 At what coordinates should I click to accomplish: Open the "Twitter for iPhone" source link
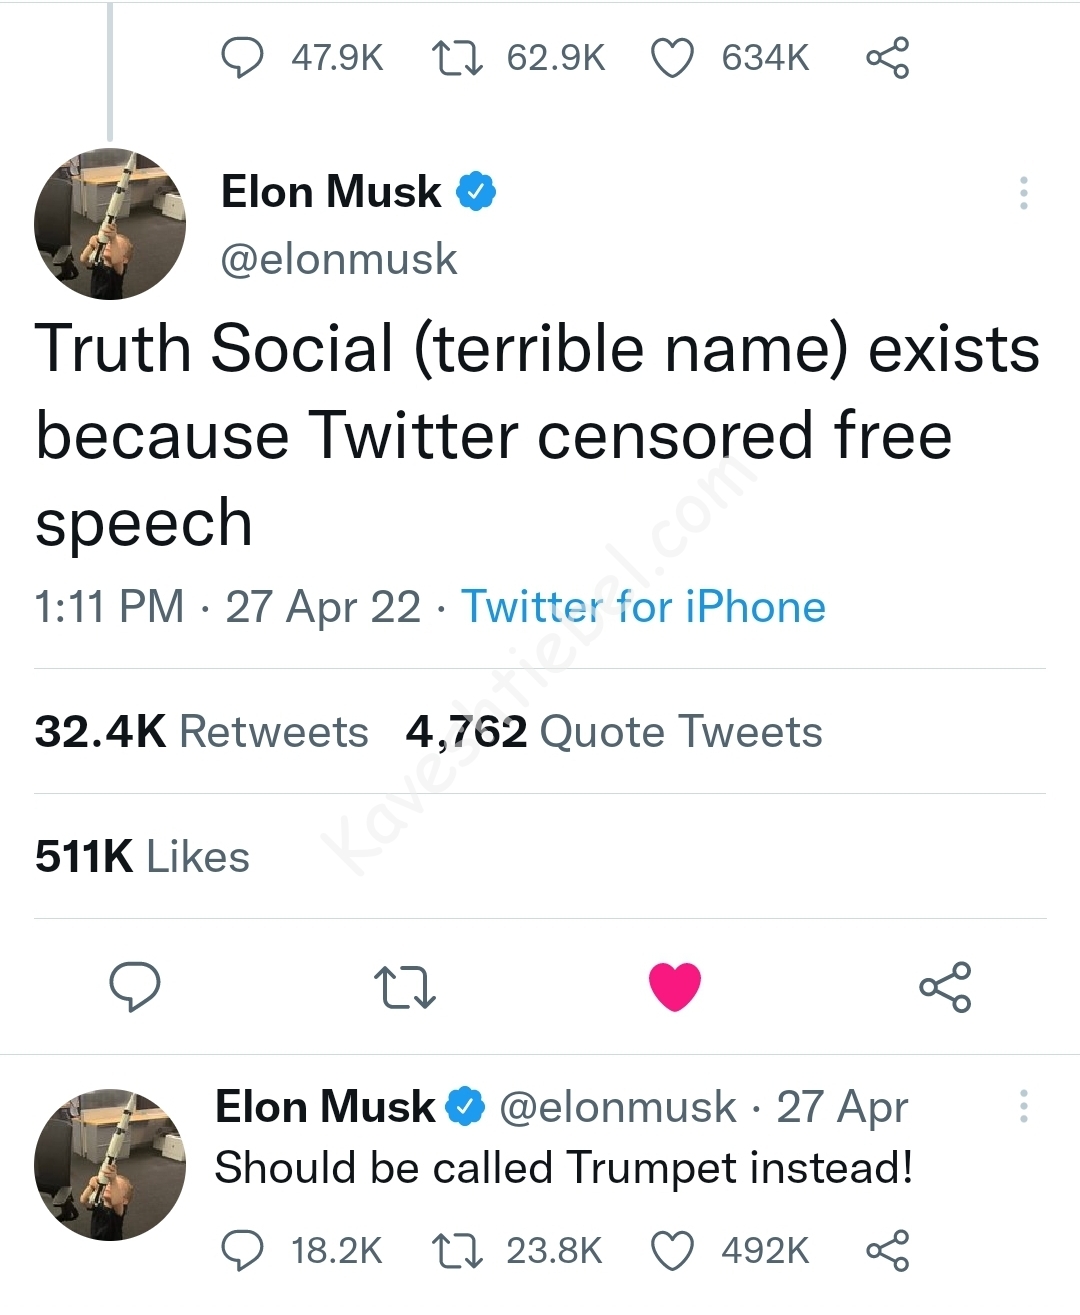643,607
